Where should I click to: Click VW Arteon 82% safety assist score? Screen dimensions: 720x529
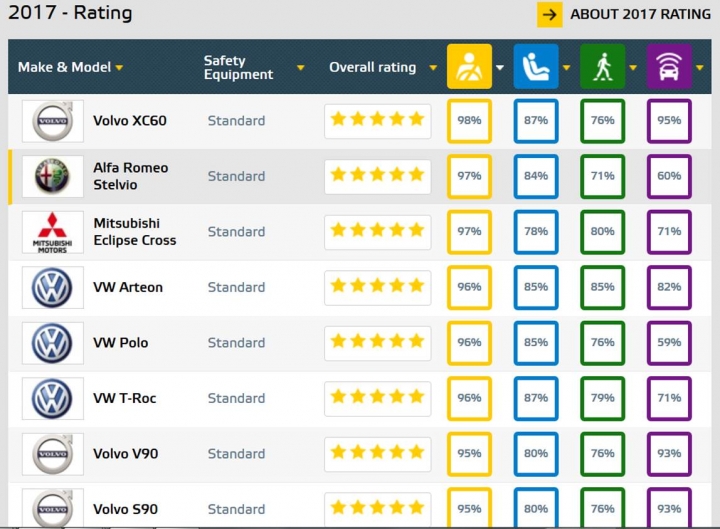[x=669, y=287]
